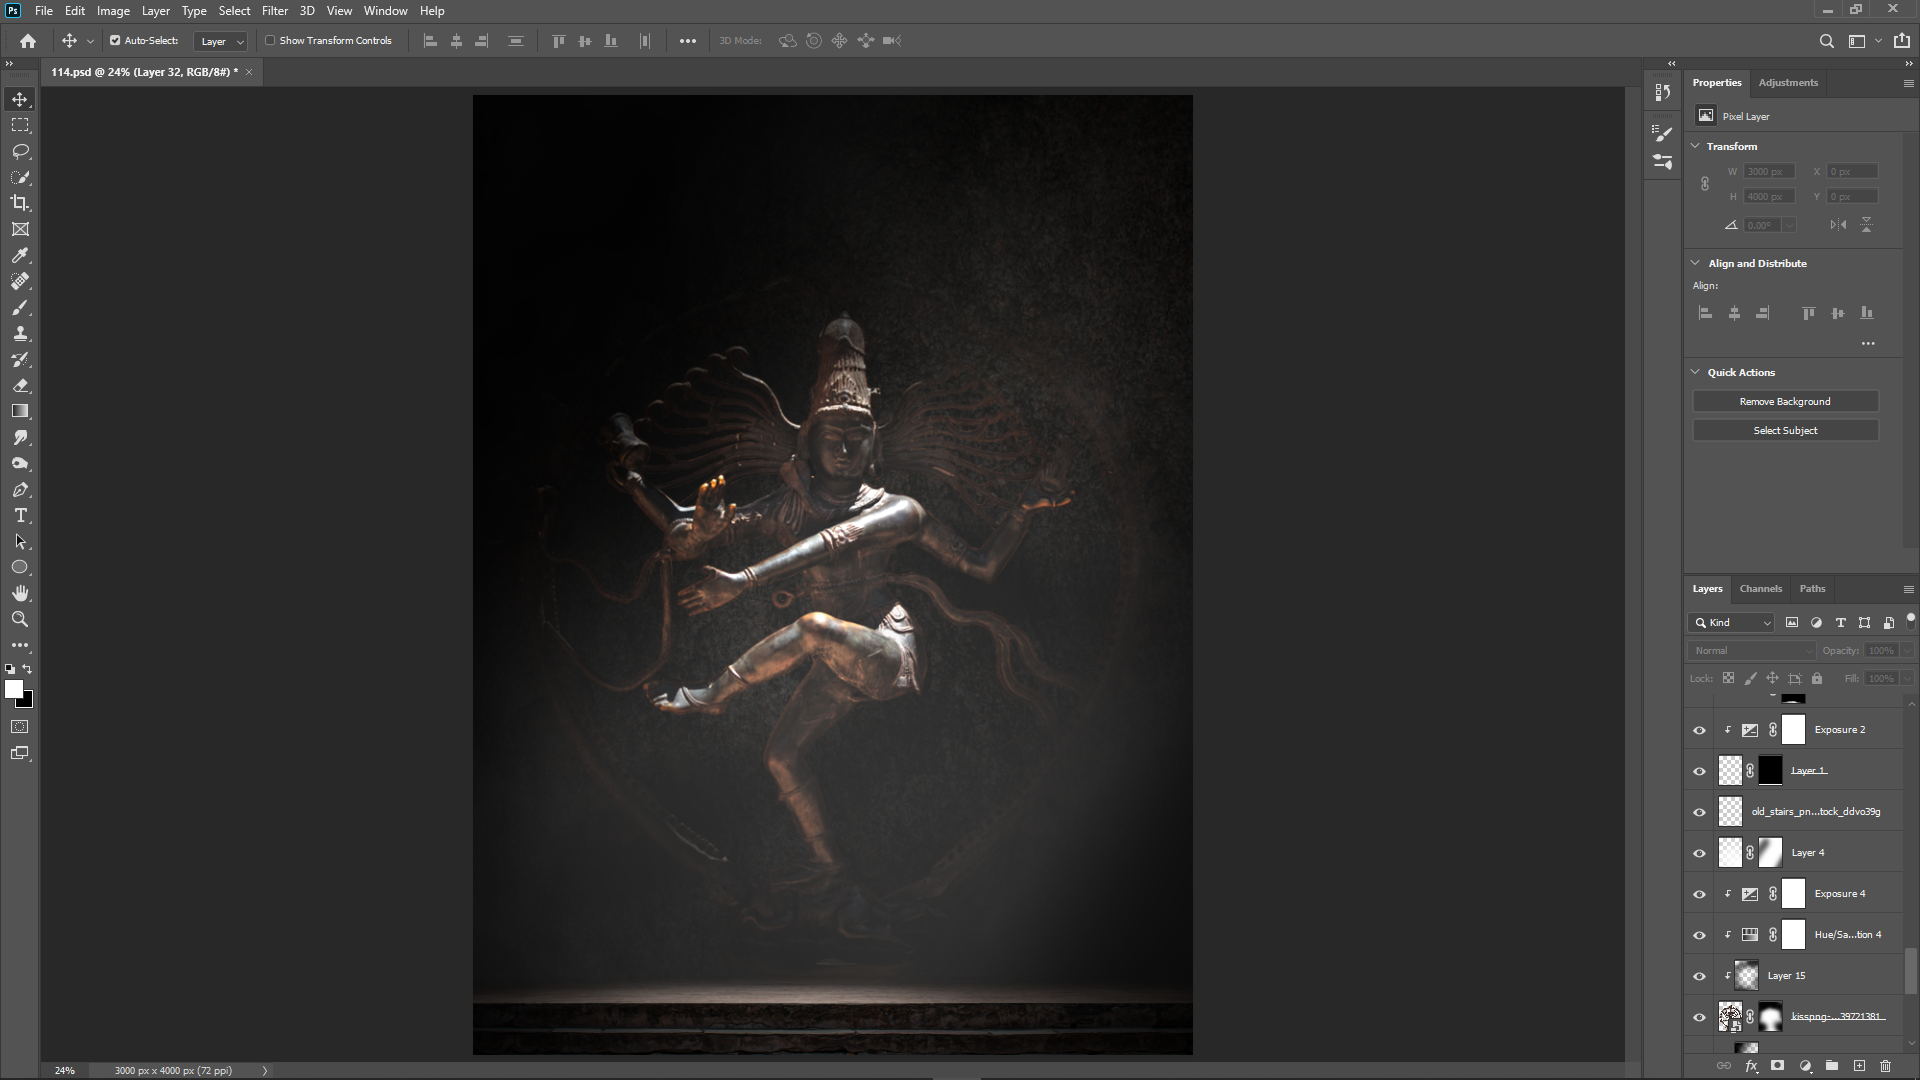Image resolution: width=1920 pixels, height=1080 pixels.
Task: Select the Smudge tool
Action: coord(20,437)
